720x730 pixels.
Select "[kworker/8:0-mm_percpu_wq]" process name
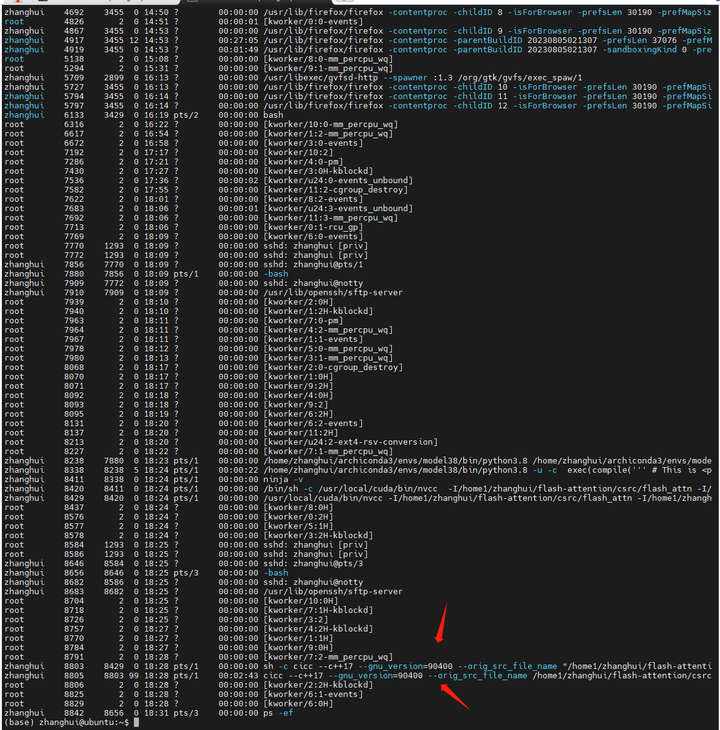(x=328, y=59)
